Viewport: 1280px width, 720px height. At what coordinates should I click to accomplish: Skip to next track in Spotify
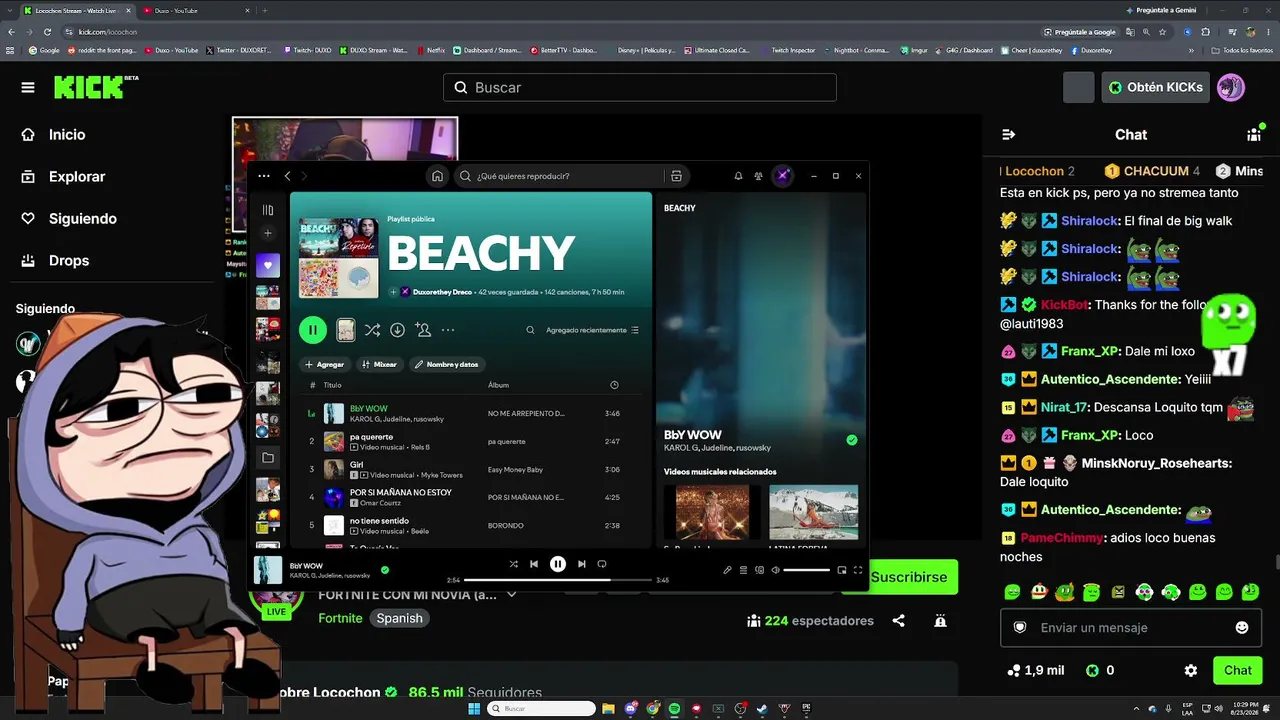tap(581, 564)
